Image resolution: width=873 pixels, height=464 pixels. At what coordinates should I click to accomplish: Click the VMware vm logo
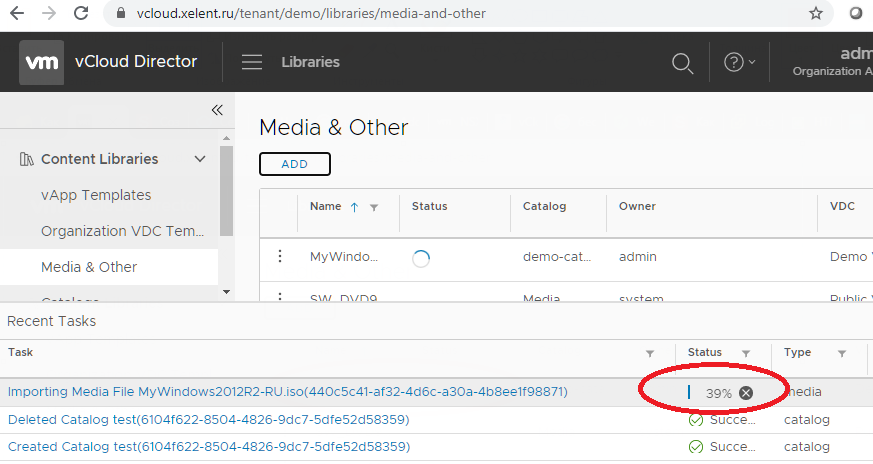coord(42,62)
